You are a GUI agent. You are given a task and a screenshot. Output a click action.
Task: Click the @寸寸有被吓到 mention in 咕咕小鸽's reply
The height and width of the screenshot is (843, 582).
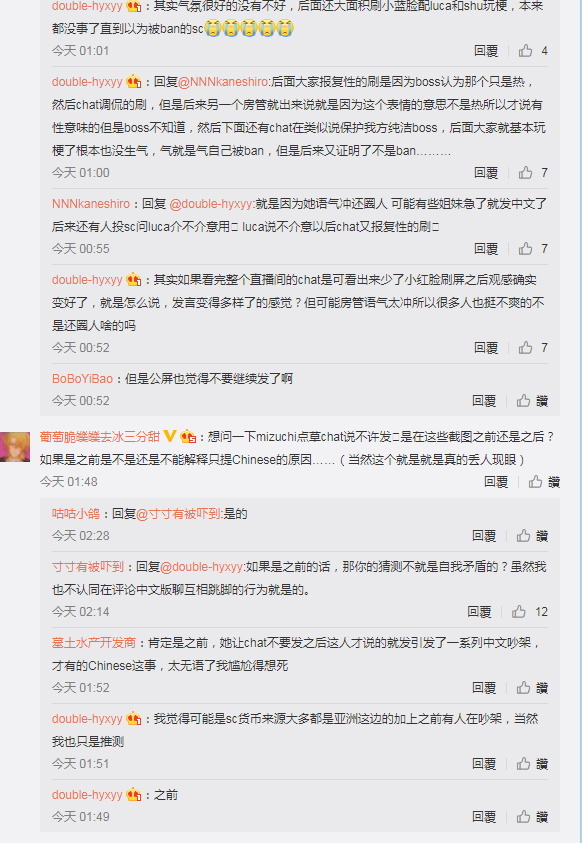point(178,514)
